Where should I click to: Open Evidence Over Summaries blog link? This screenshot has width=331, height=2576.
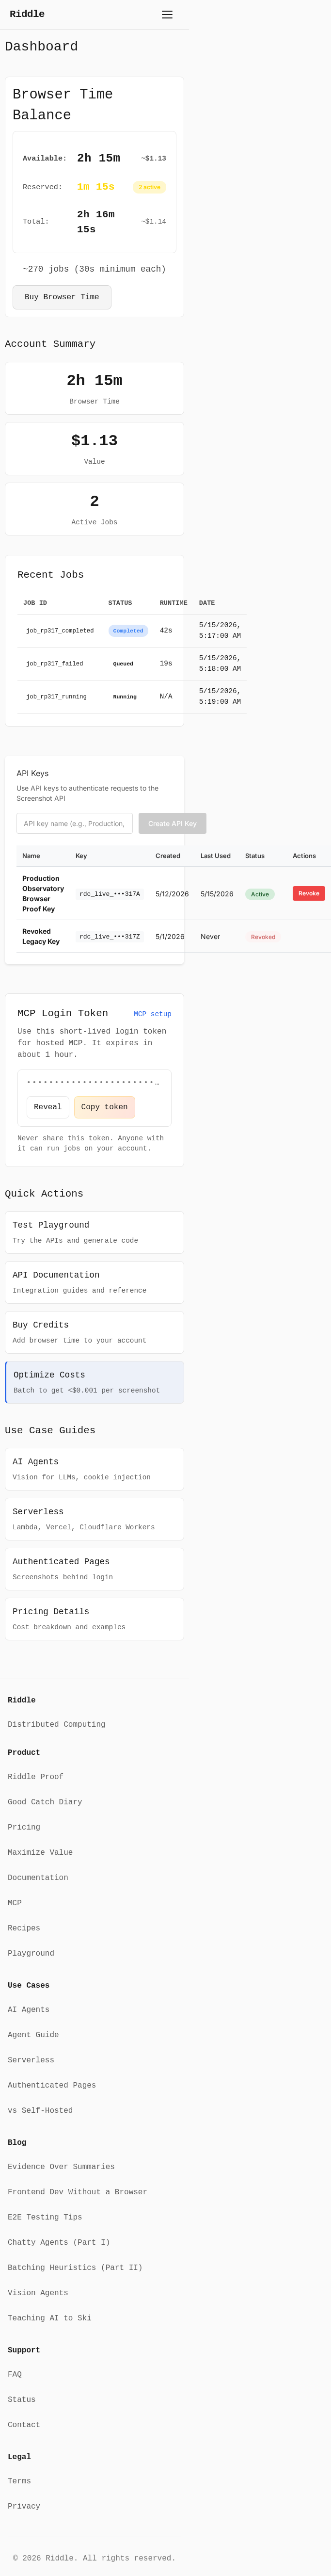click(61, 2166)
